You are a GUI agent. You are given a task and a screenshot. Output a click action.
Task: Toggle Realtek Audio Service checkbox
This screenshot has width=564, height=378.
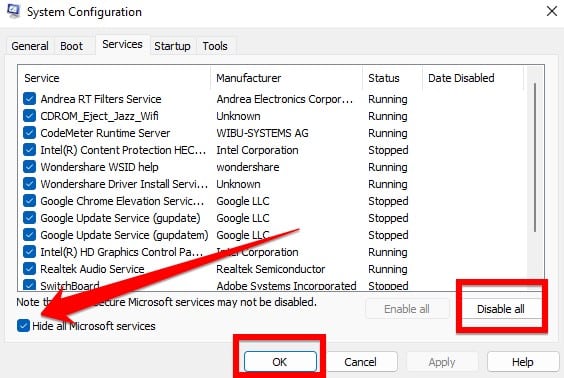pyautogui.click(x=29, y=269)
